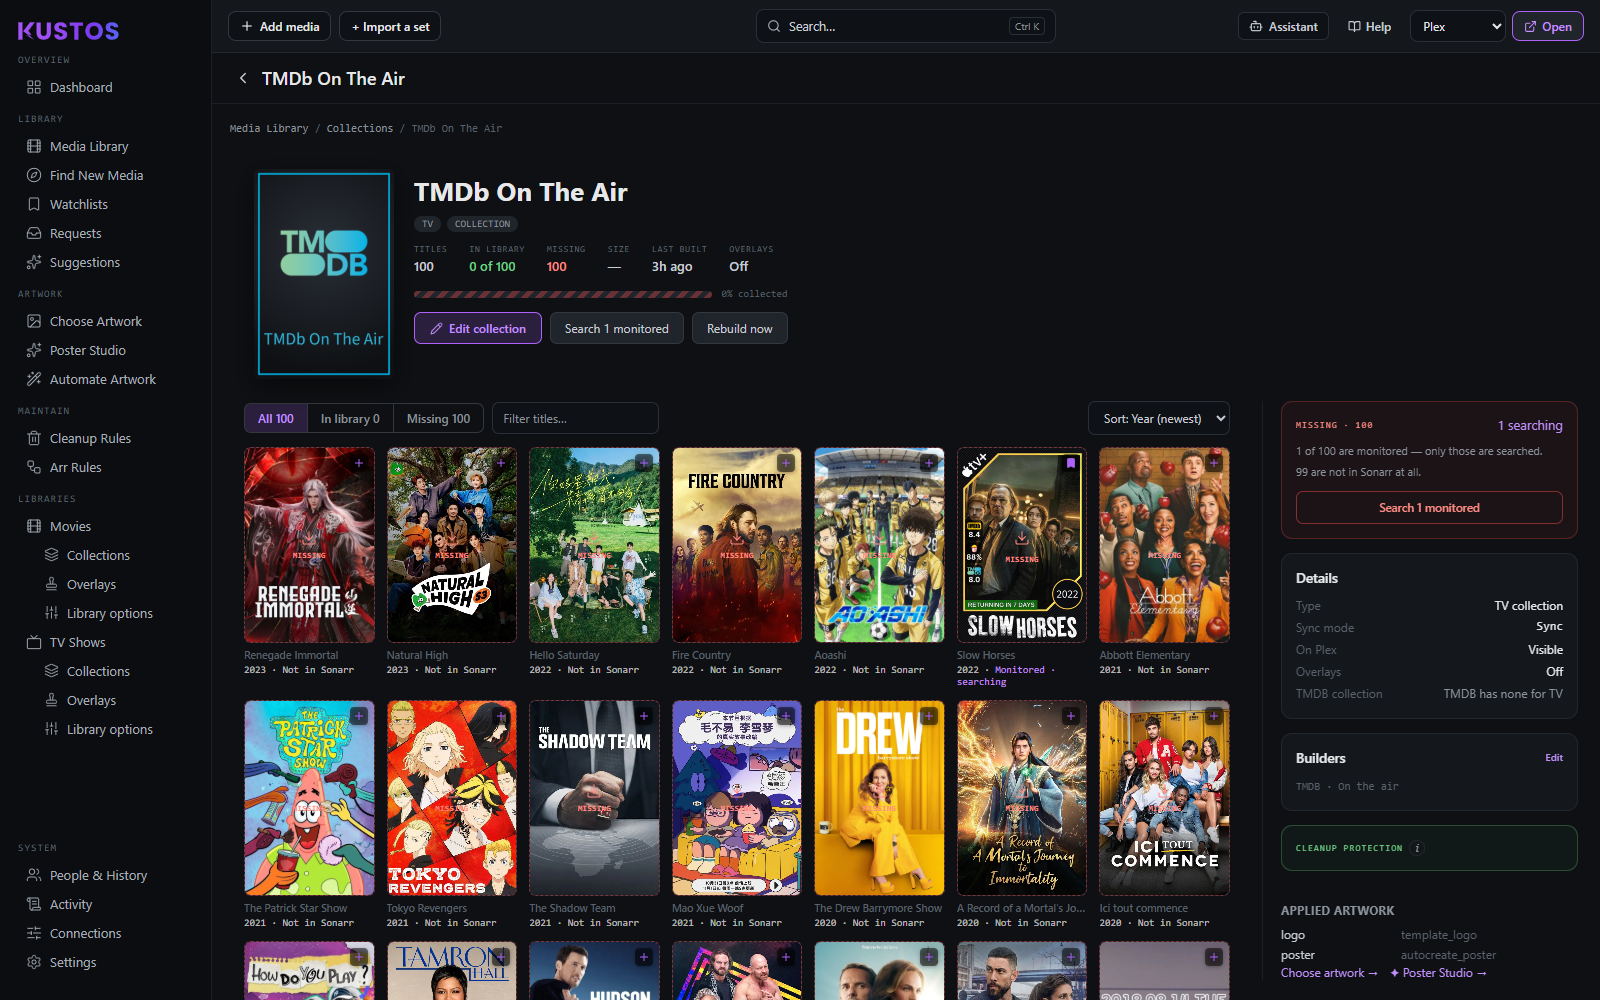Open the Dashboard sidebar icon
The image size is (1600, 1000).
coord(34,87)
